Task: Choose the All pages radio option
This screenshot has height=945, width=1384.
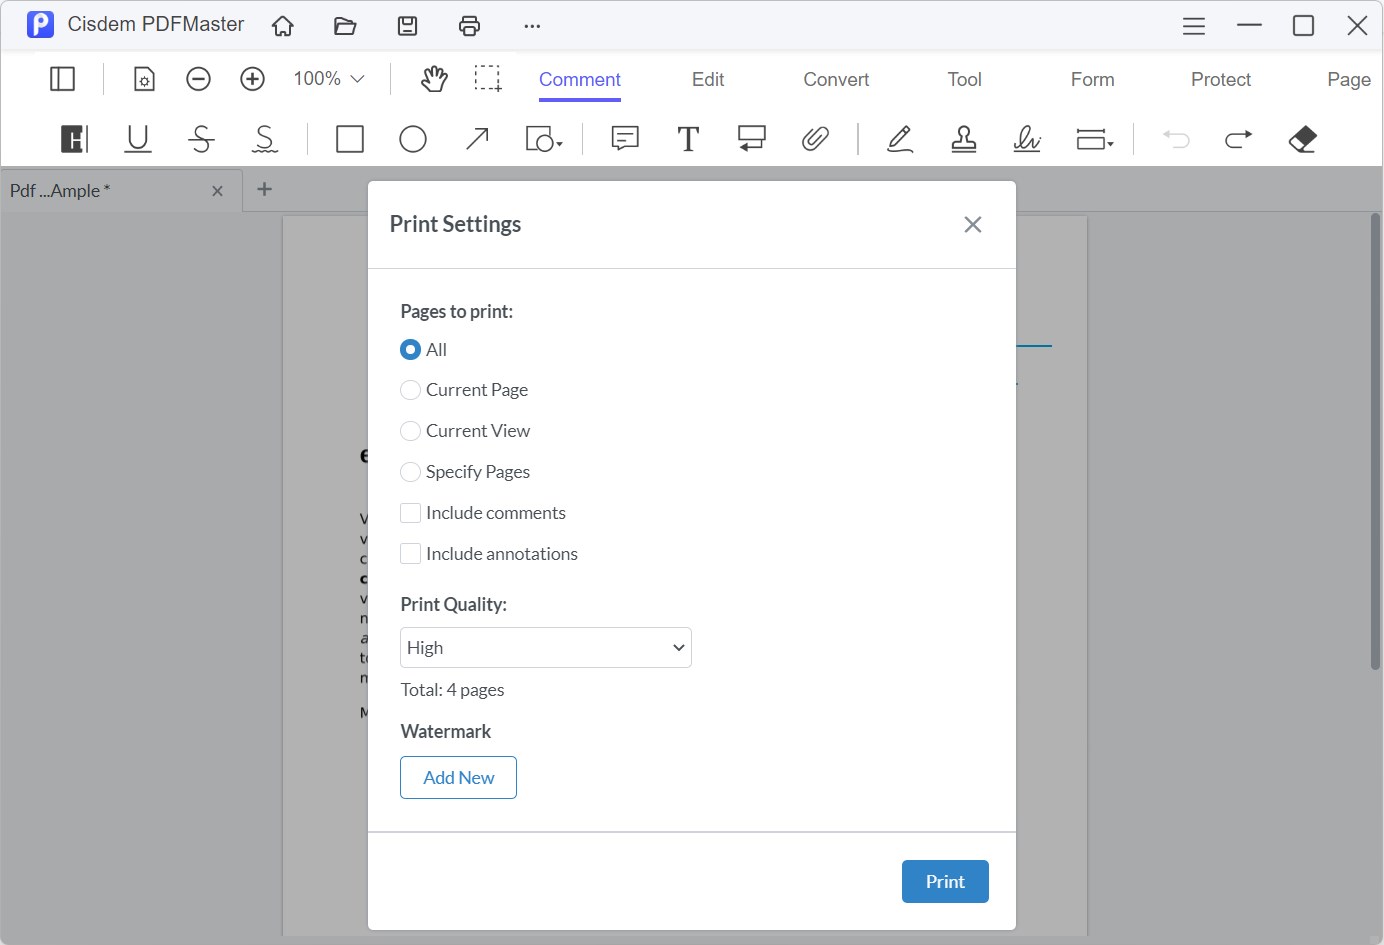Action: [410, 349]
